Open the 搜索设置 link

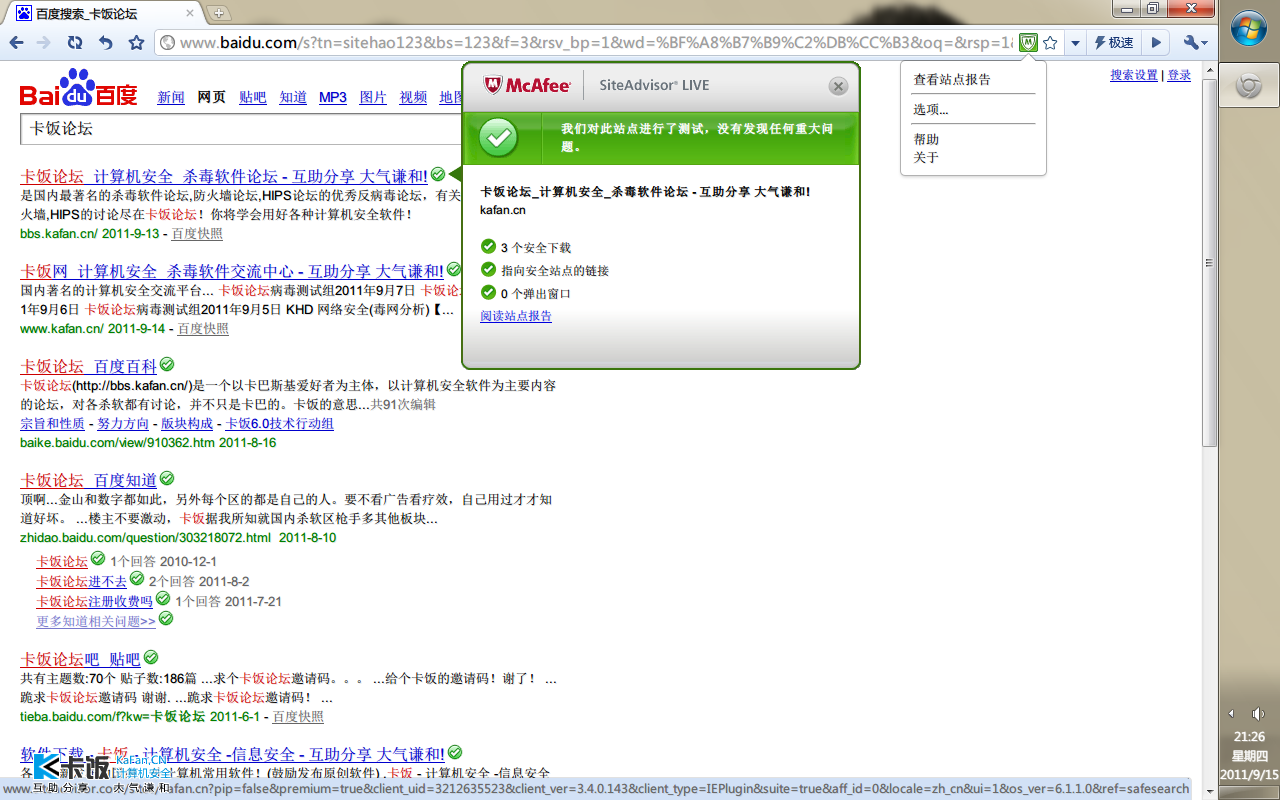tap(1134, 75)
